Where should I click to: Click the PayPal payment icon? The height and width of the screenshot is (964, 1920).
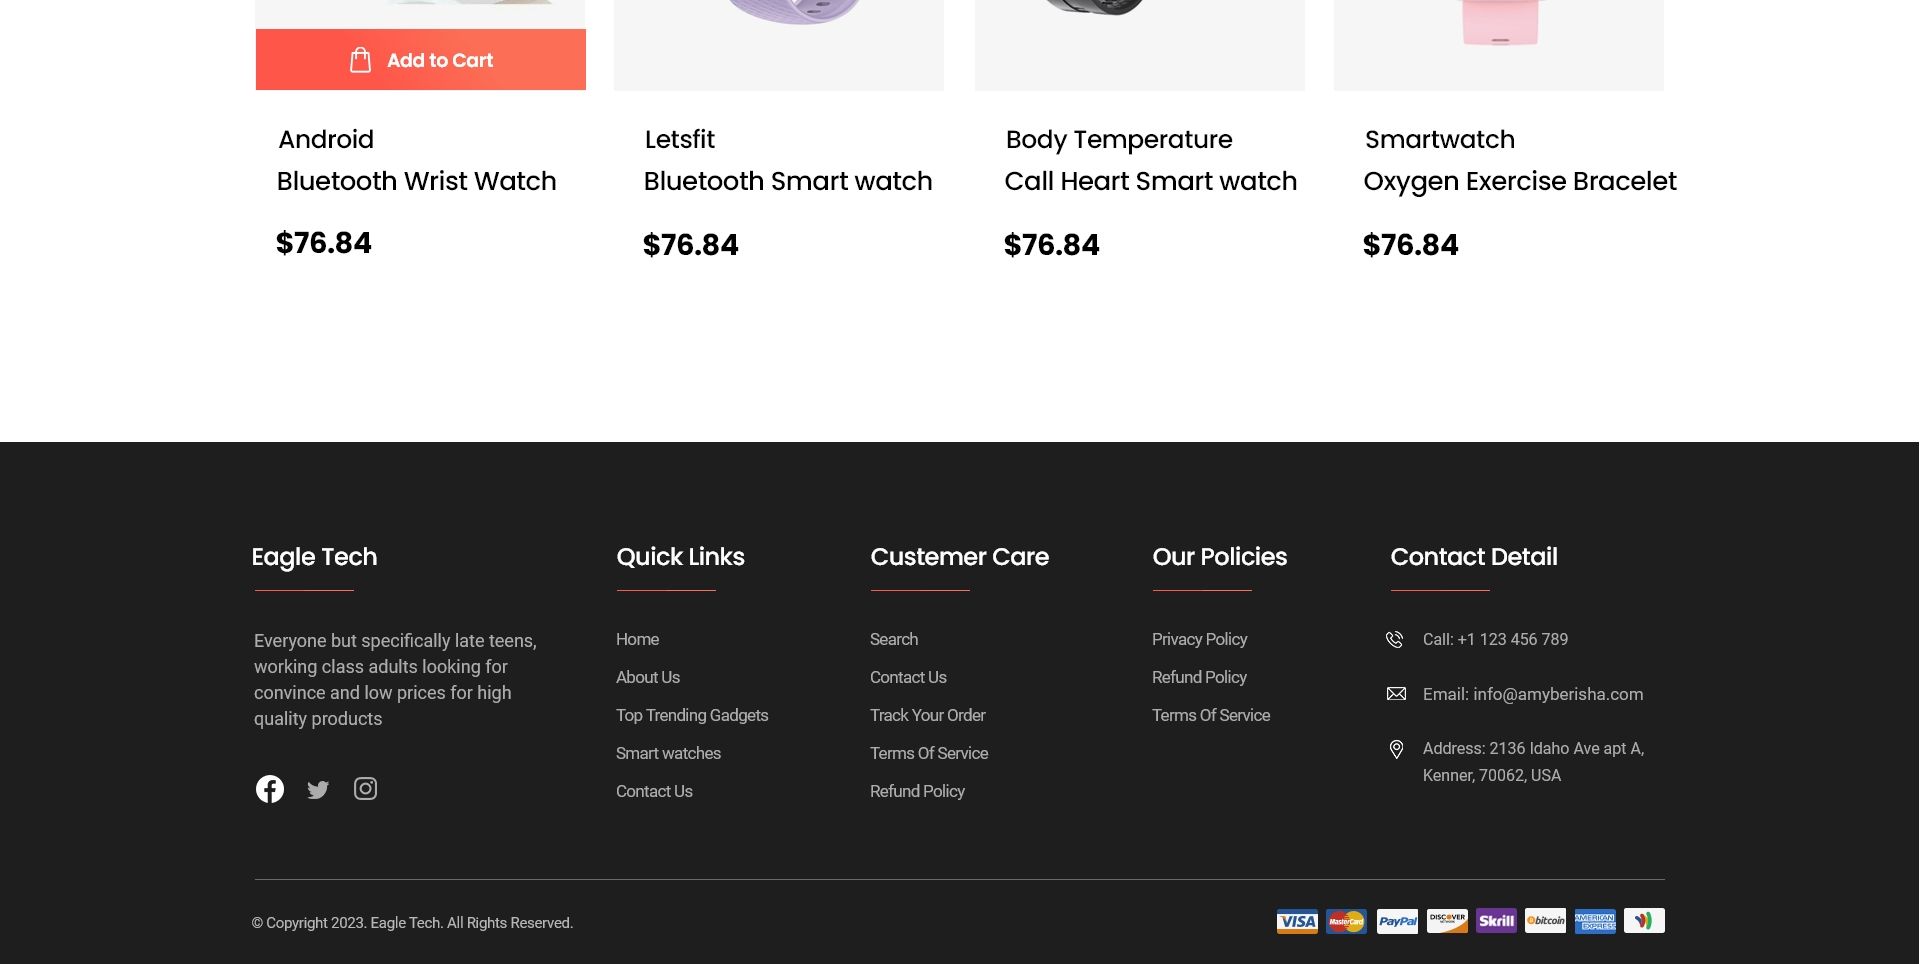click(x=1397, y=921)
